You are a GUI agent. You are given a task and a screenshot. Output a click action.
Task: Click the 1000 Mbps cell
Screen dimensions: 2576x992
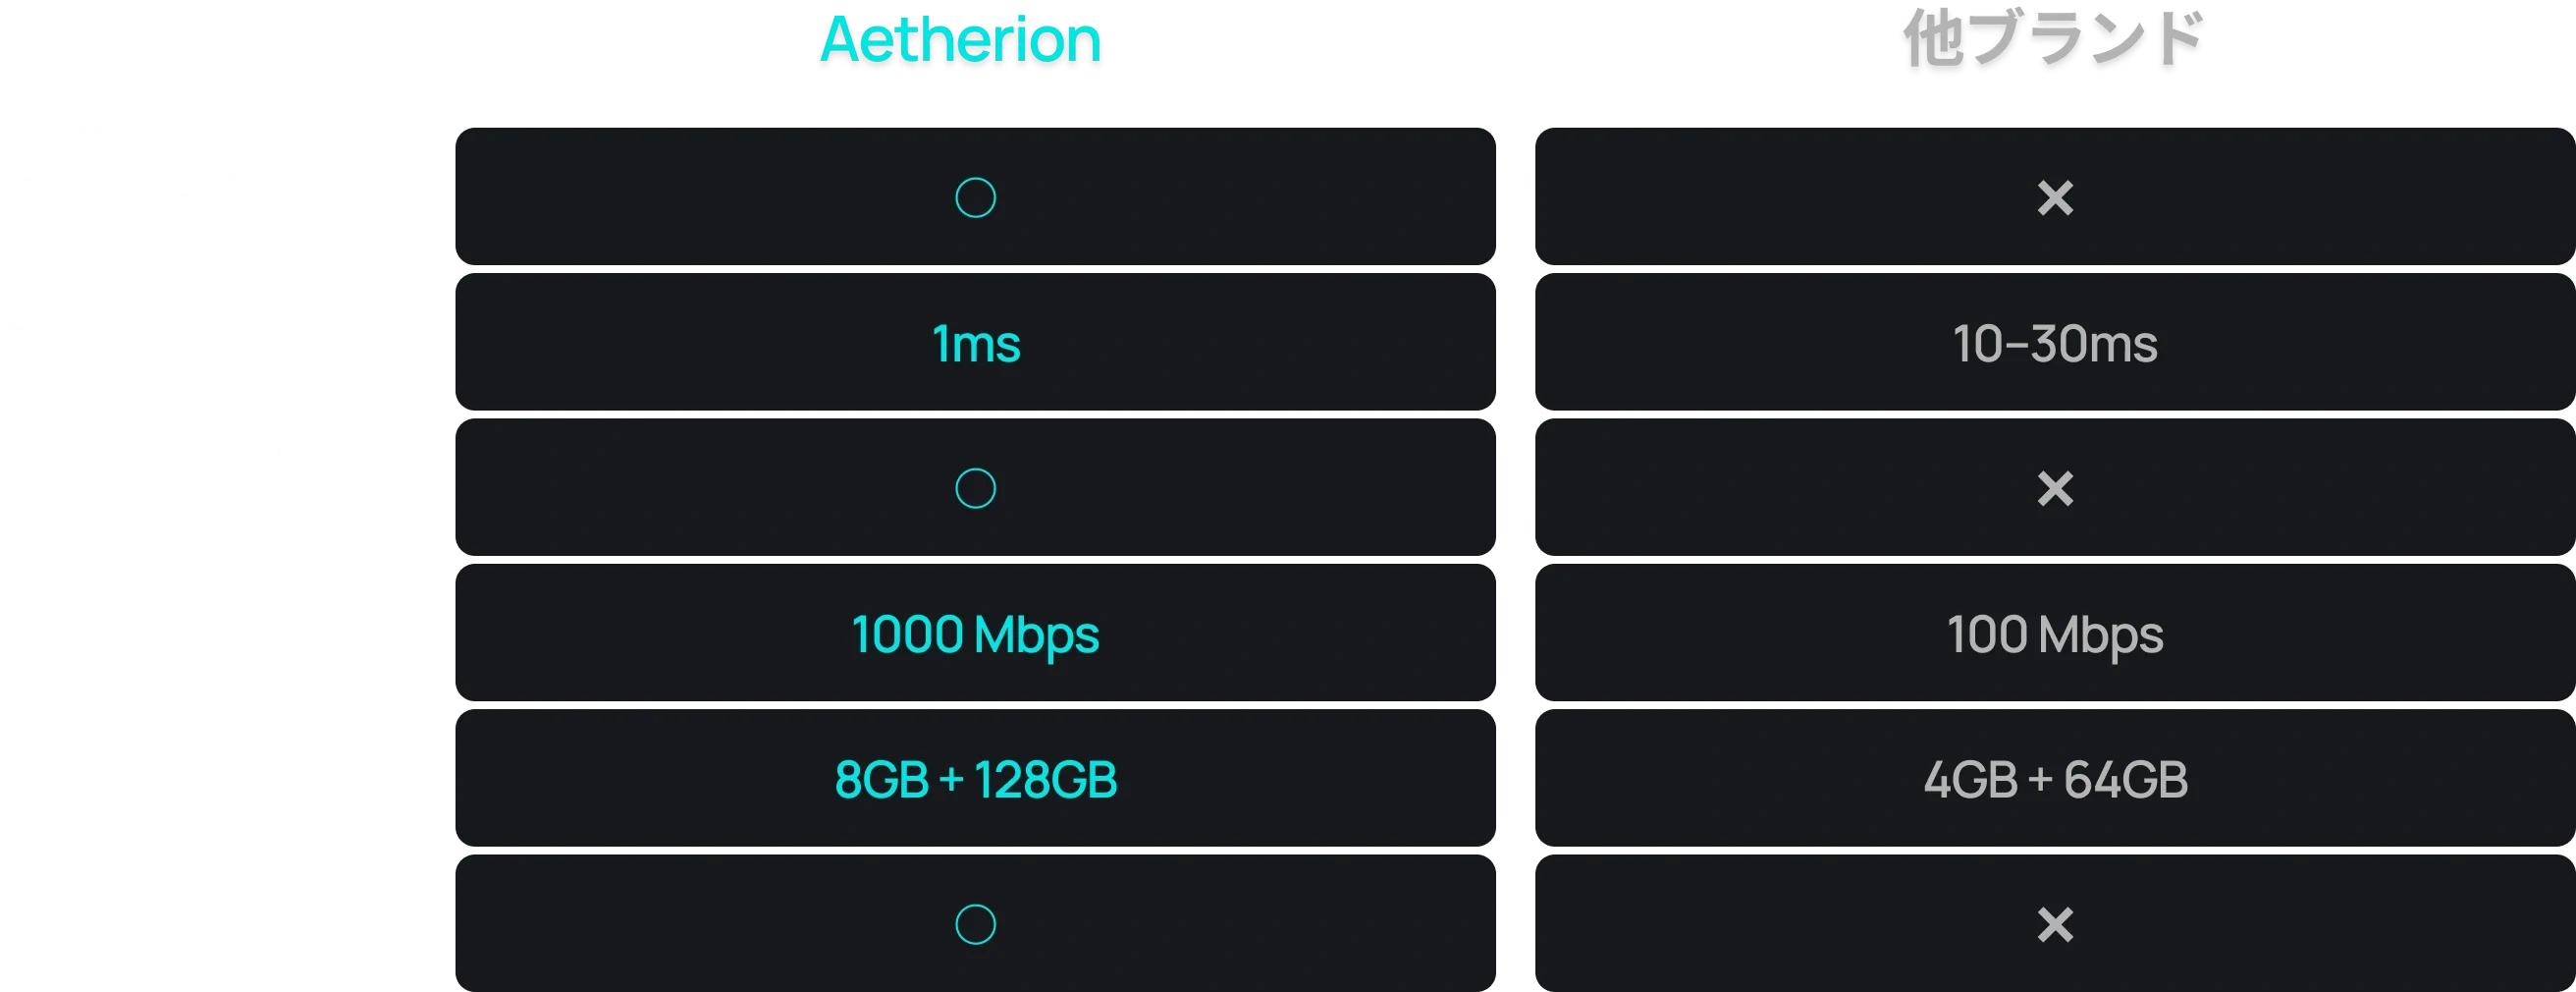975,633
